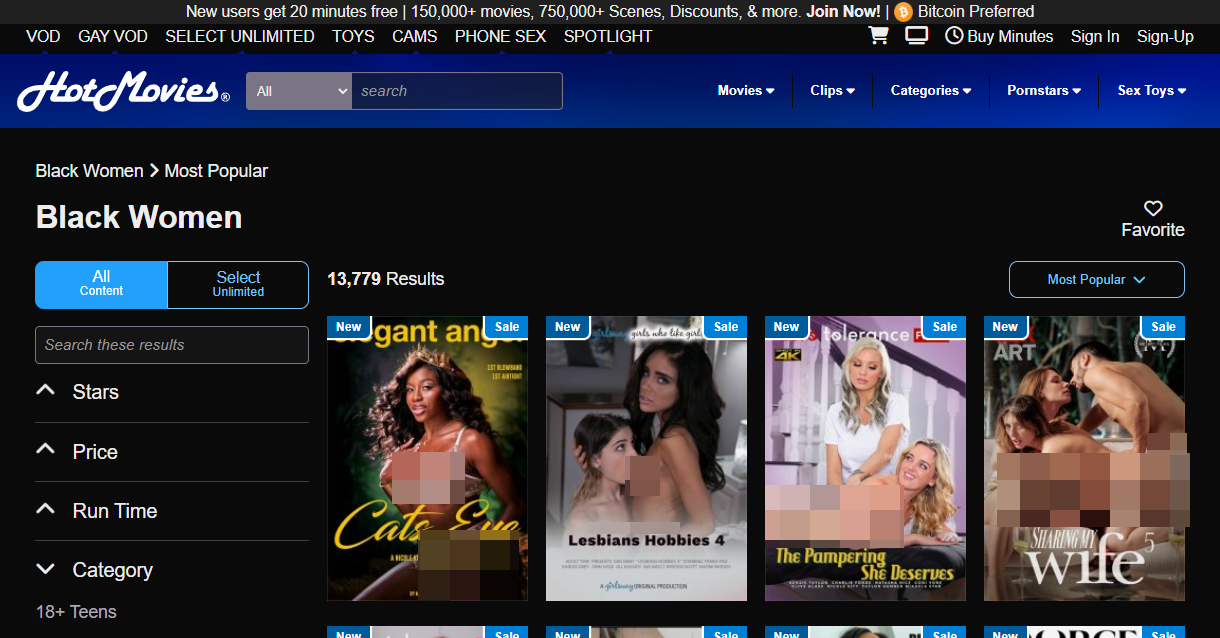The width and height of the screenshot is (1220, 638).
Task: Click the TV screen icon in top bar
Action: point(916,36)
